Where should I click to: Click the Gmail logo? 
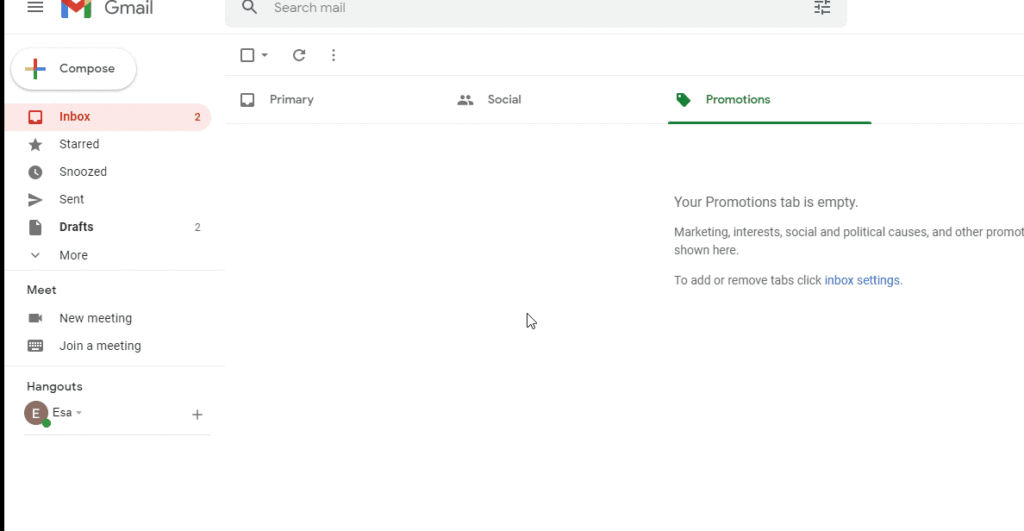(106, 8)
